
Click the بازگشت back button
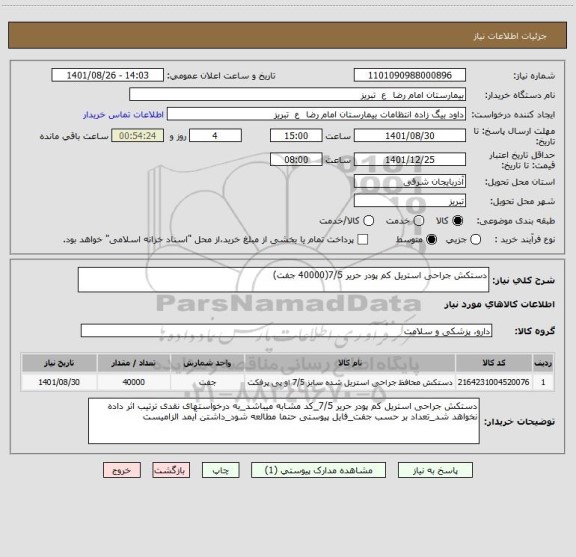171,470
